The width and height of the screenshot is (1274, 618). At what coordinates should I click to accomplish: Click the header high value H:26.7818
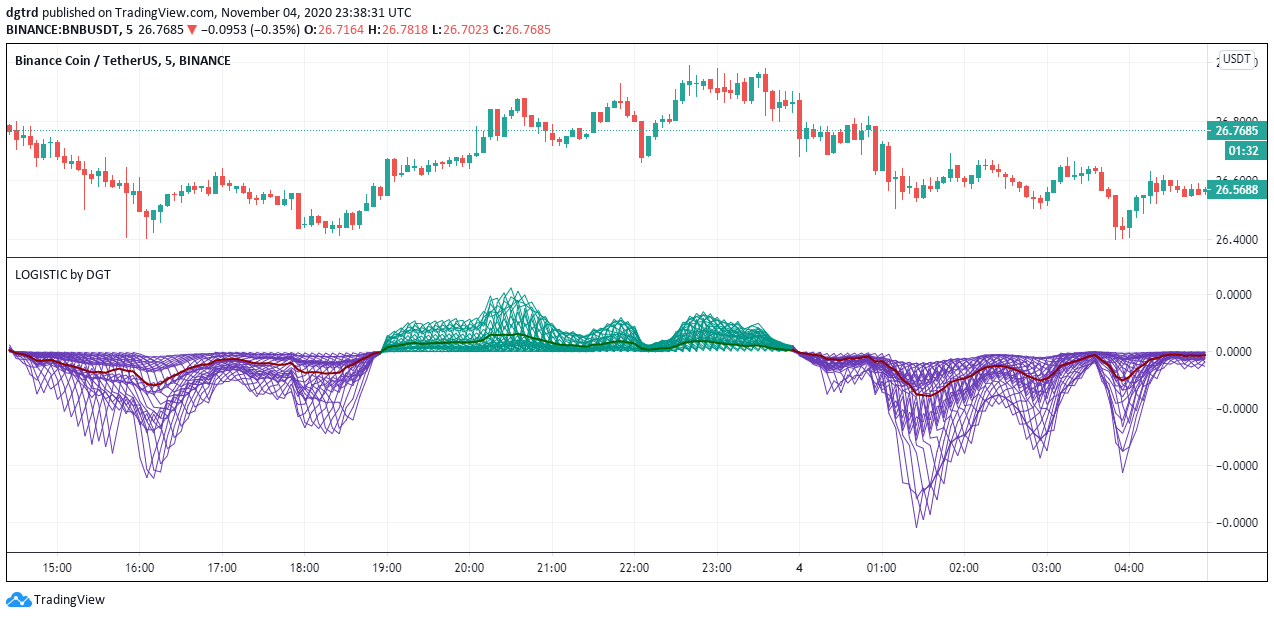399,29
